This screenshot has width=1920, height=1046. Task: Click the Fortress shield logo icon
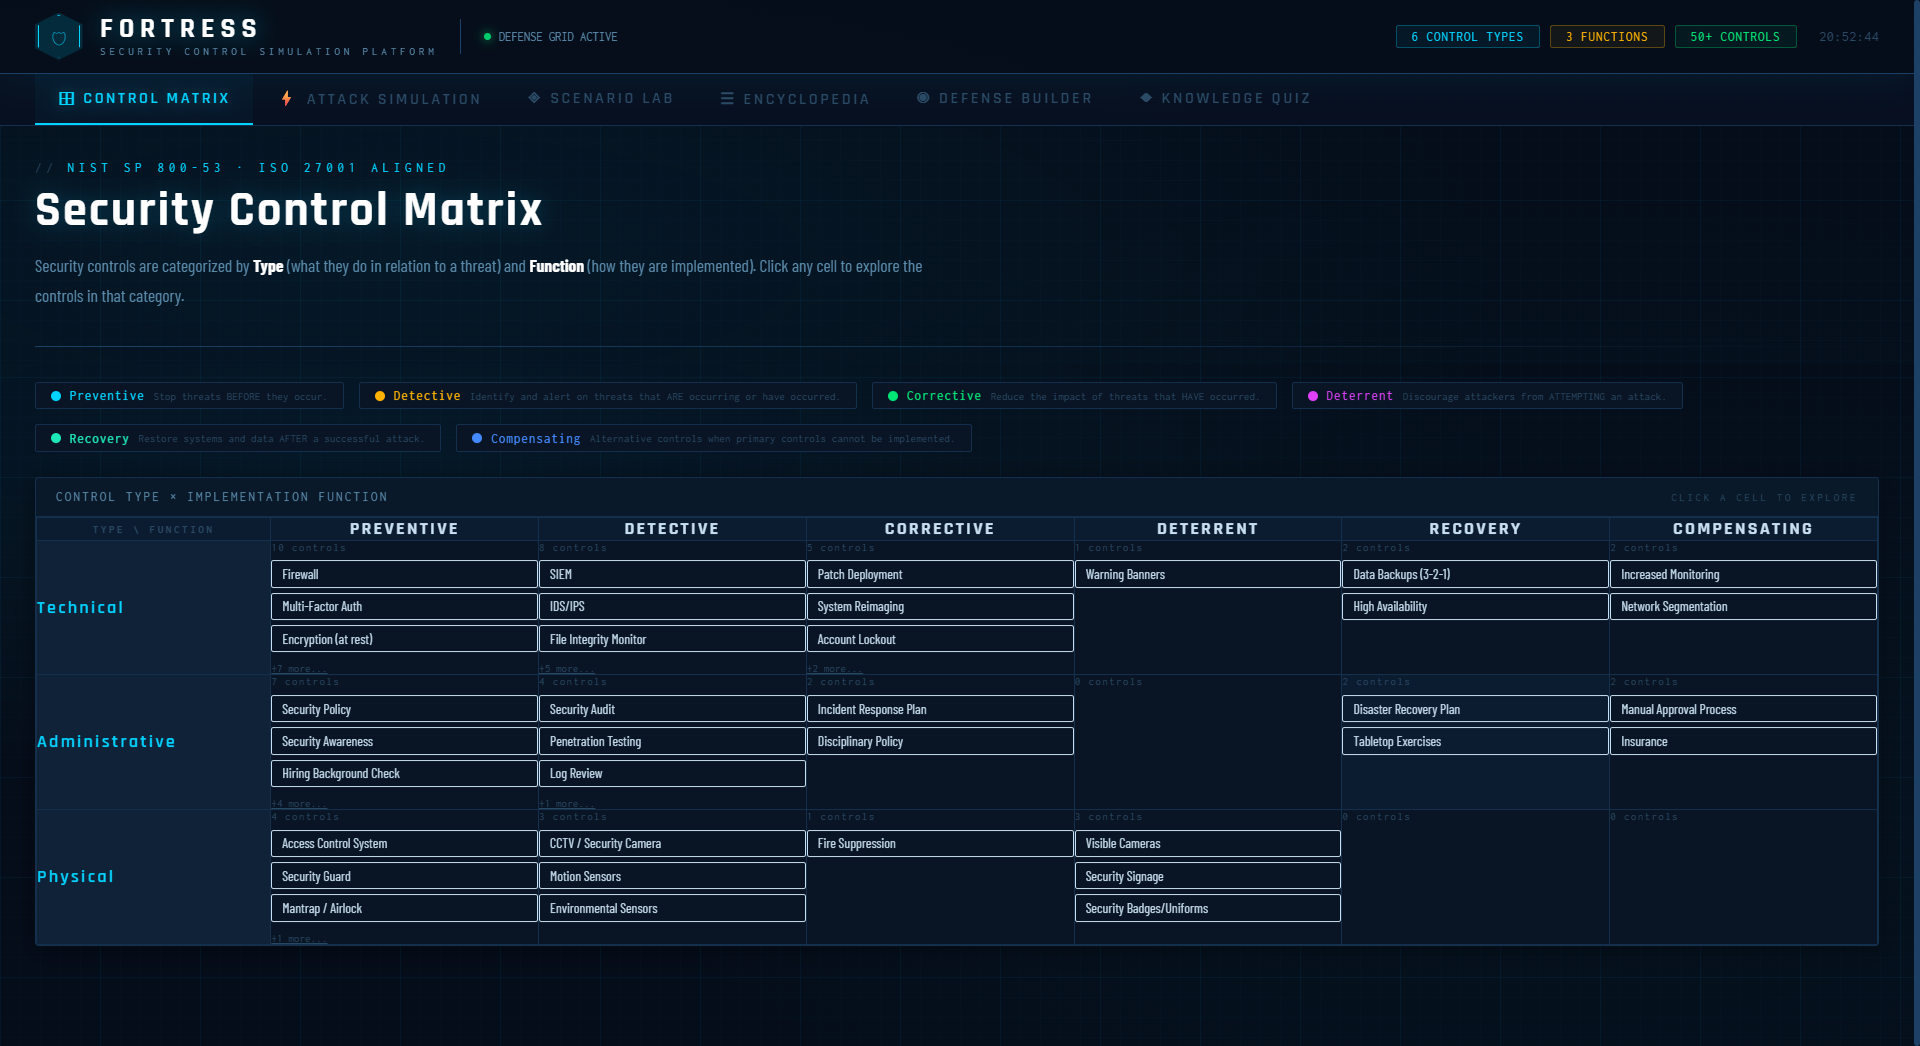[x=59, y=37]
